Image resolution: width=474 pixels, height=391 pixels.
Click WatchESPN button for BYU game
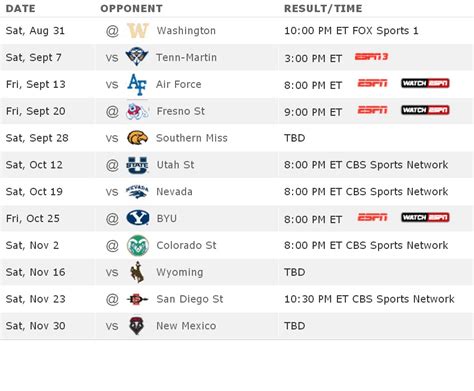point(425,218)
